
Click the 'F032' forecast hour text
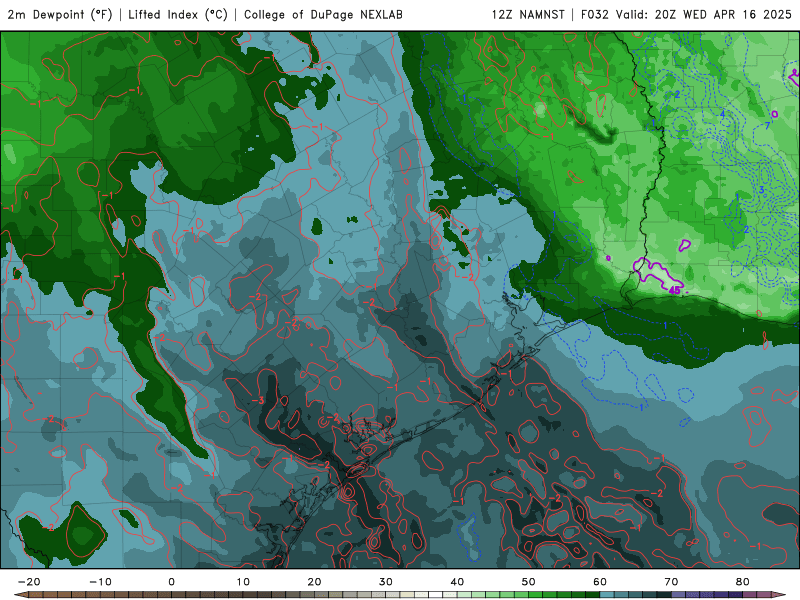tap(595, 15)
